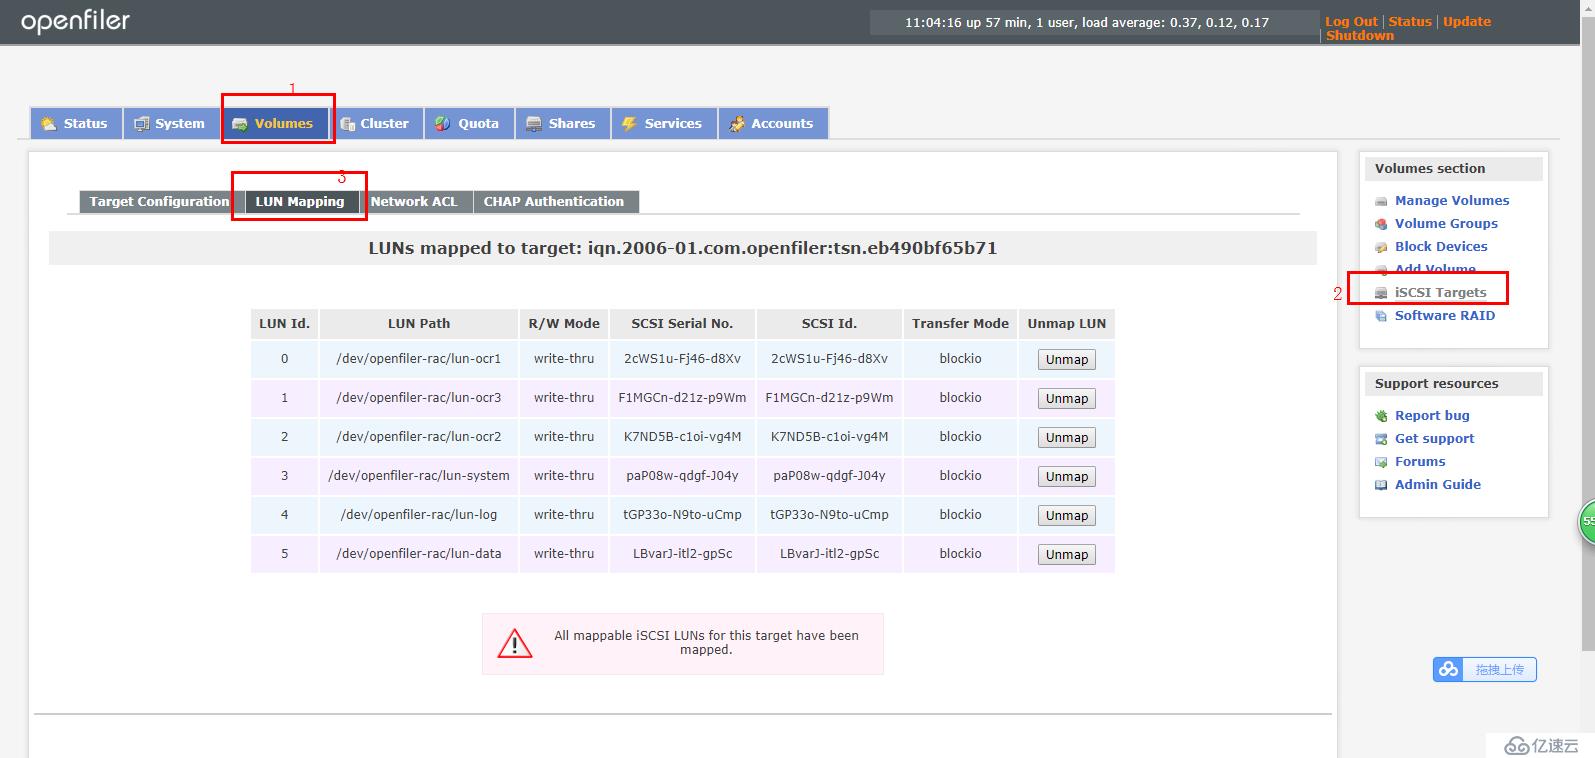Click the /dev/openfiler-rac/lun-system path cell
This screenshot has height=758, width=1595.
419,476
